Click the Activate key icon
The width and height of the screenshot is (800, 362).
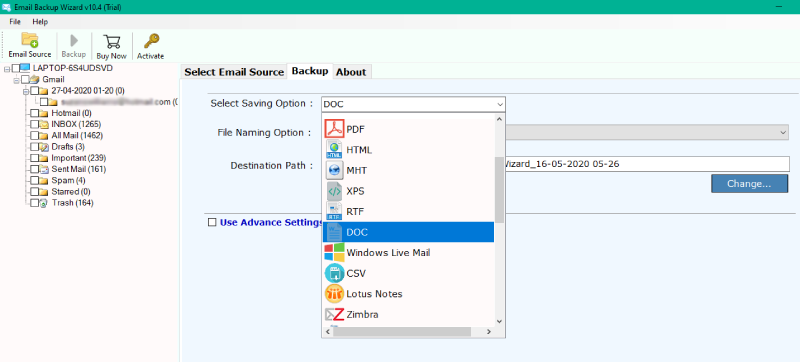(x=151, y=41)
